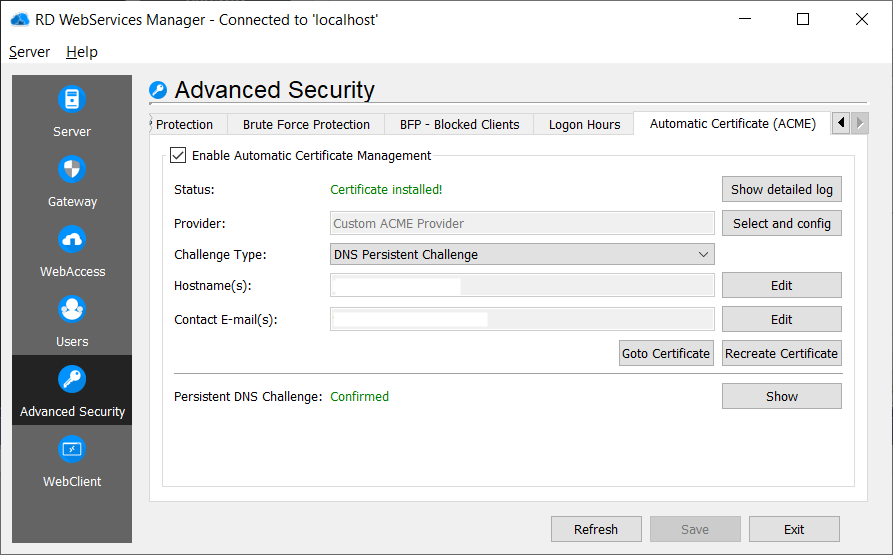Image resolution: width=893 pixels, height=555 pixels.
Task: Click the greyed-out Save button
Action: (695, 529)
